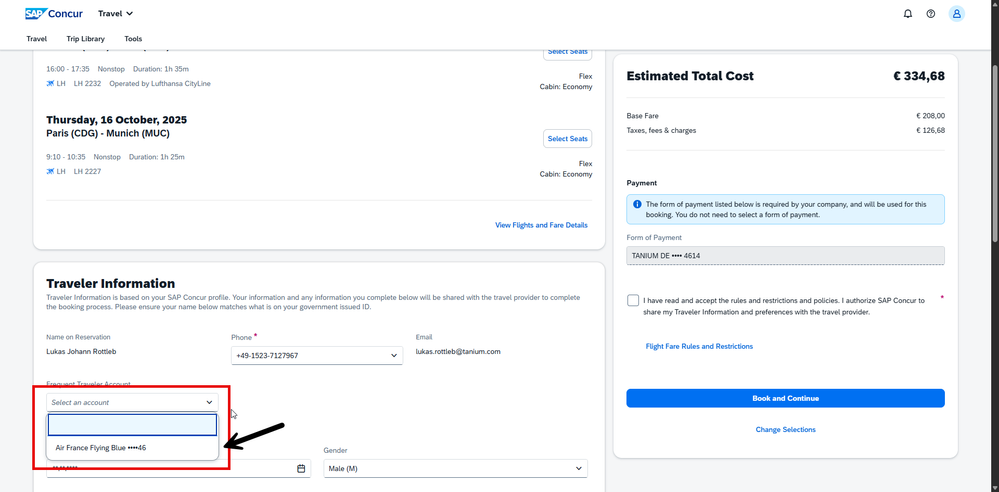Open the Tools tab
This screenshot has width=999, height=492.
point(133,39)
